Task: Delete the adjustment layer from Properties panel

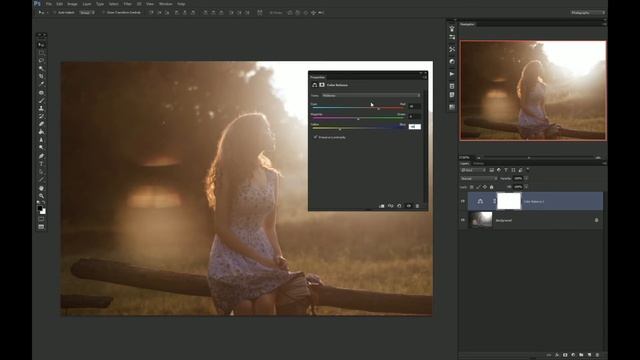Action: pos(417,206)
